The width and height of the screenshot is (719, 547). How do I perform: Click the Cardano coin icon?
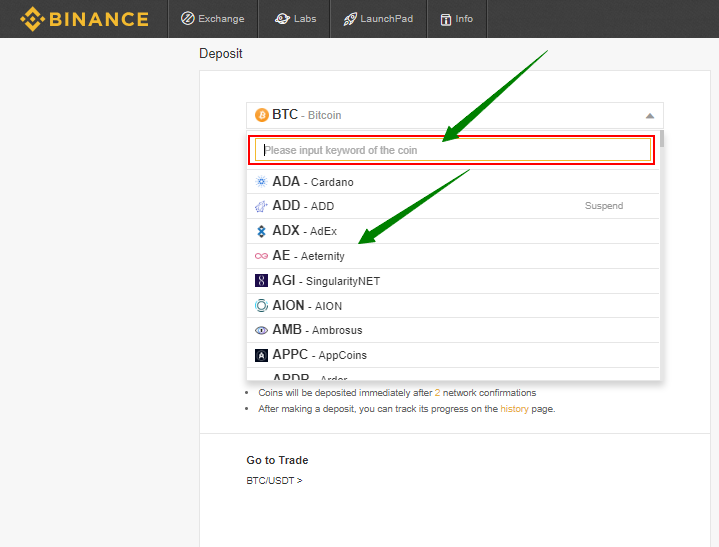tap(261, 182)
